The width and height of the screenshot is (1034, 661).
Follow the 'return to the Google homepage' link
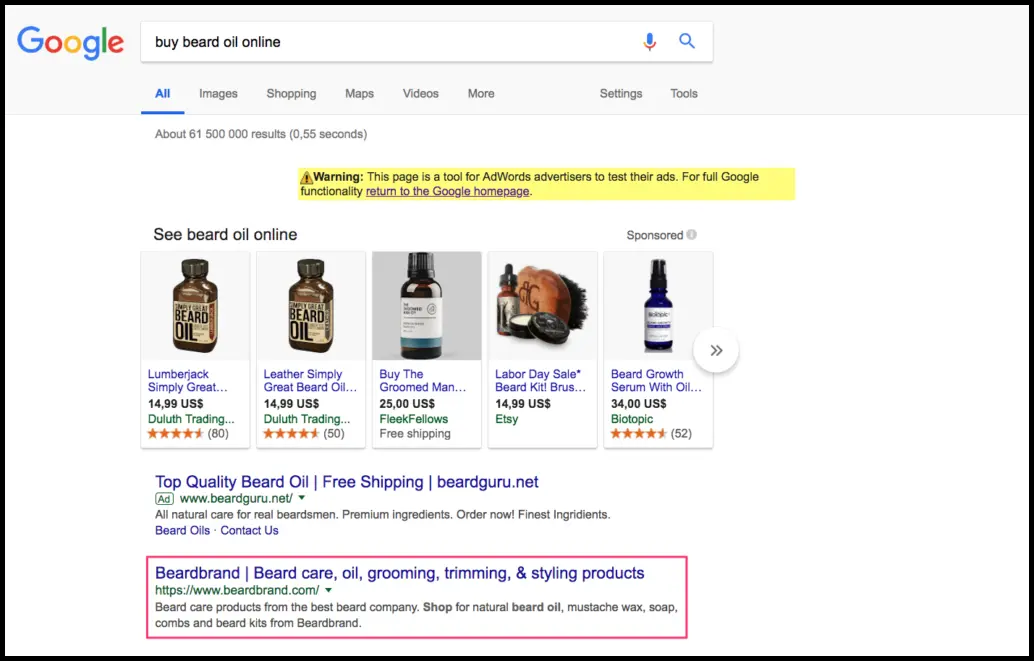(x=448, y=191)
